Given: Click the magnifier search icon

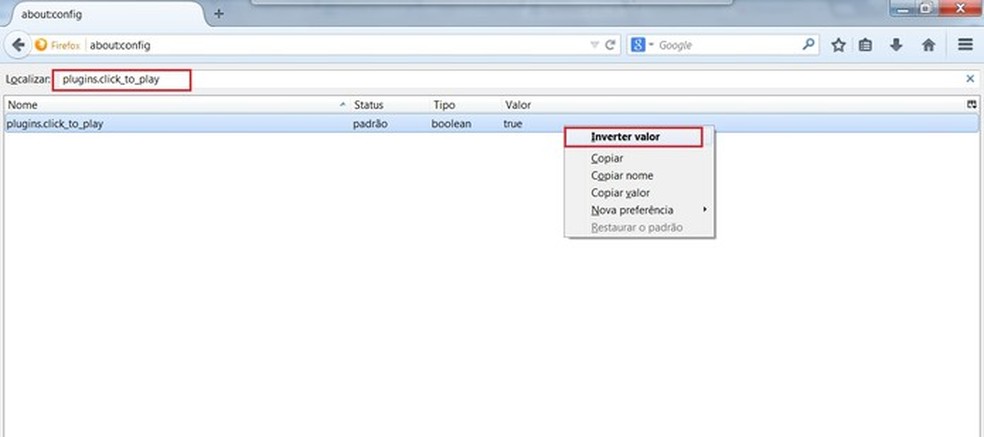Looking at the screenshot, I should point(808,45).
